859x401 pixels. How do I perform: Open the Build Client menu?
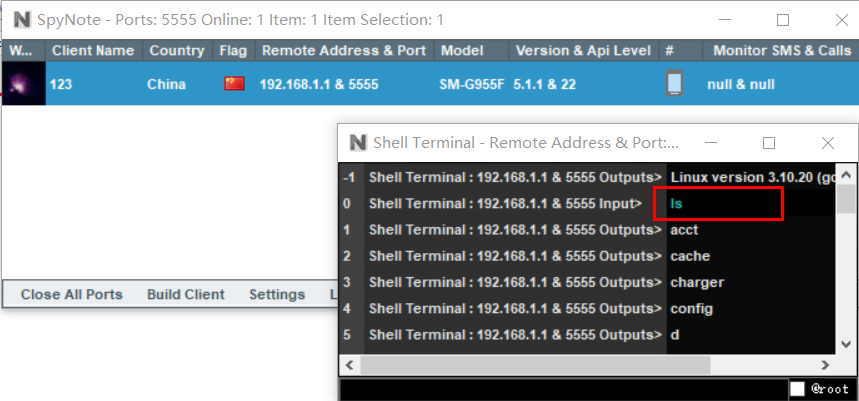click(x=185, y=294)
